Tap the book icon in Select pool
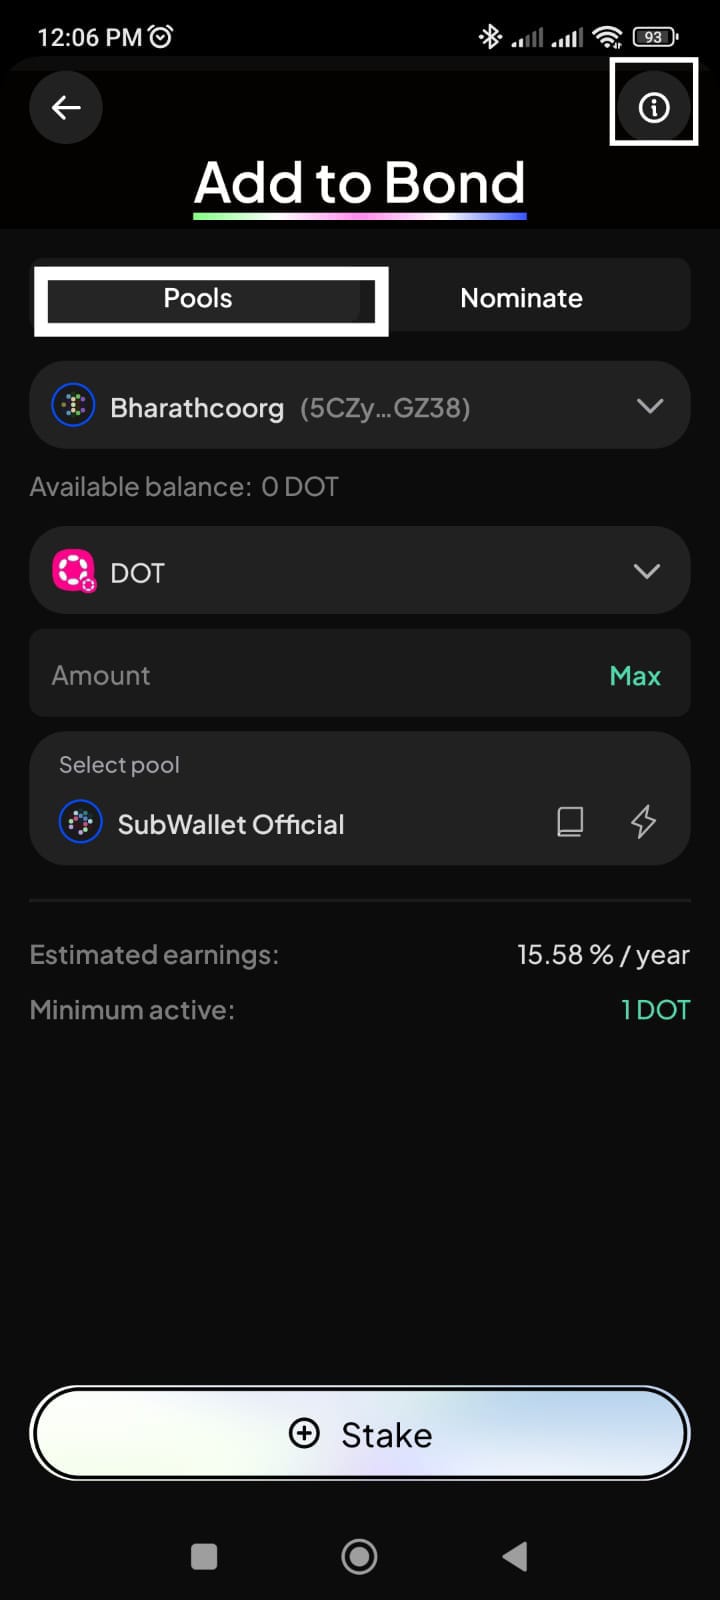720x1600 pixels. pyautogui.click(x=570, y=822)
